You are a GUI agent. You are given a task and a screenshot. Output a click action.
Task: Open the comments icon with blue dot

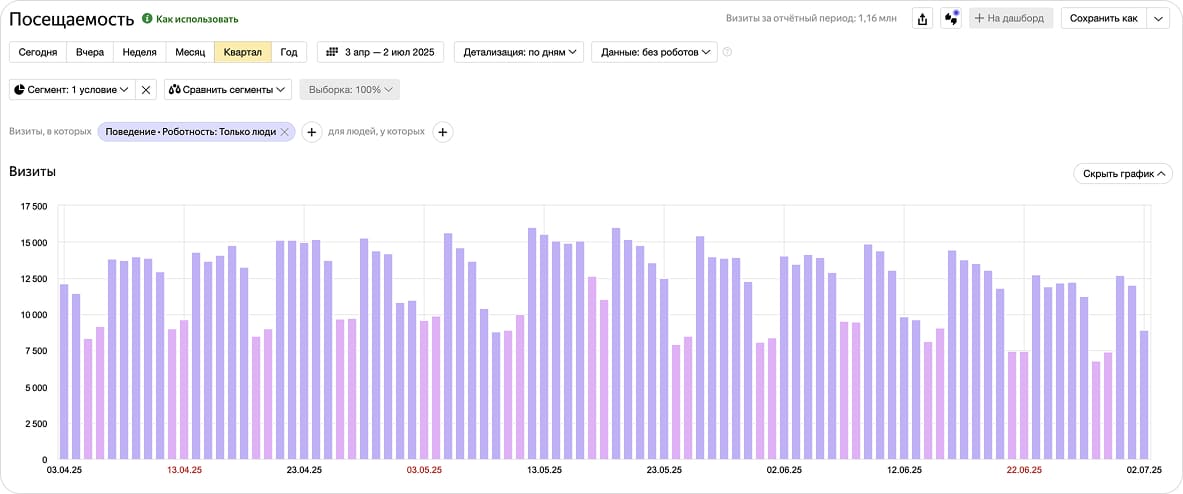[951, 18]
